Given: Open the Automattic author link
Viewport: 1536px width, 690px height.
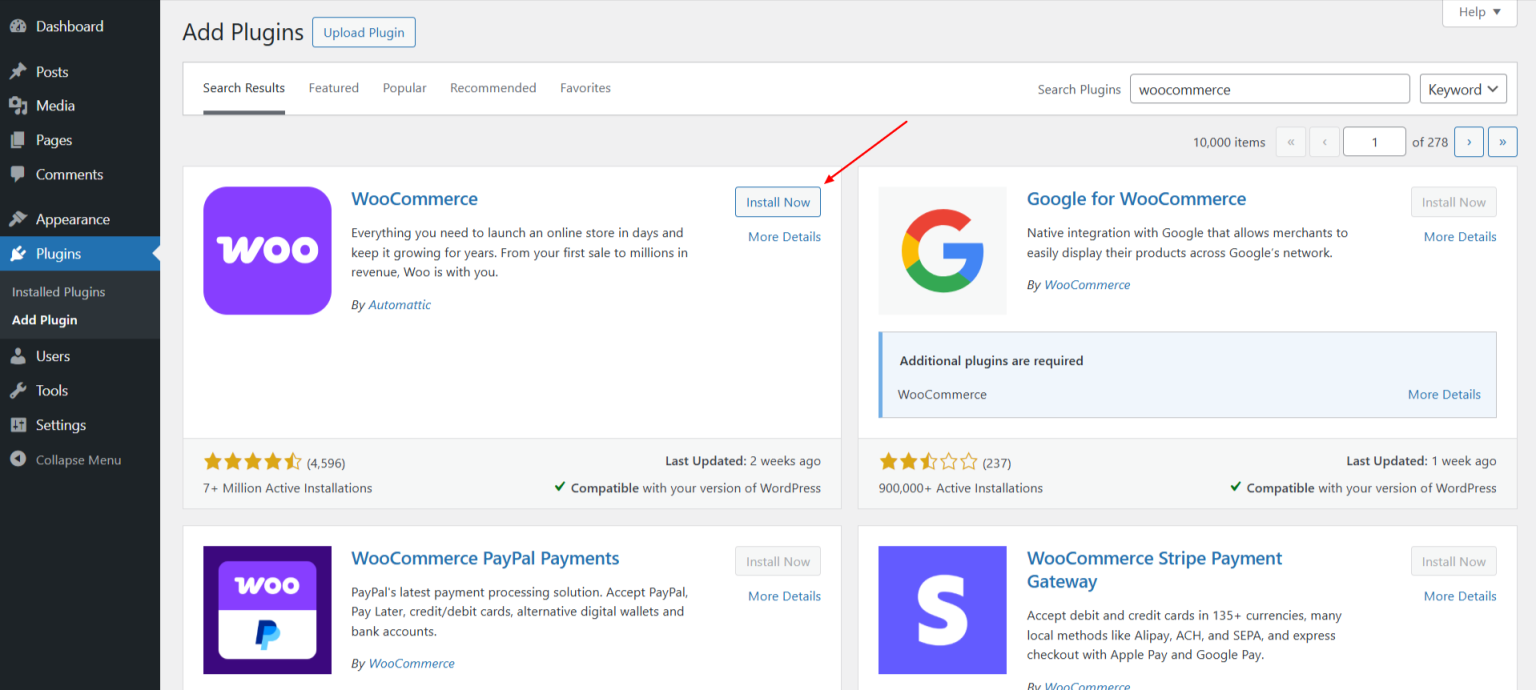Looking at the screenshot, I should click(399, 304).
